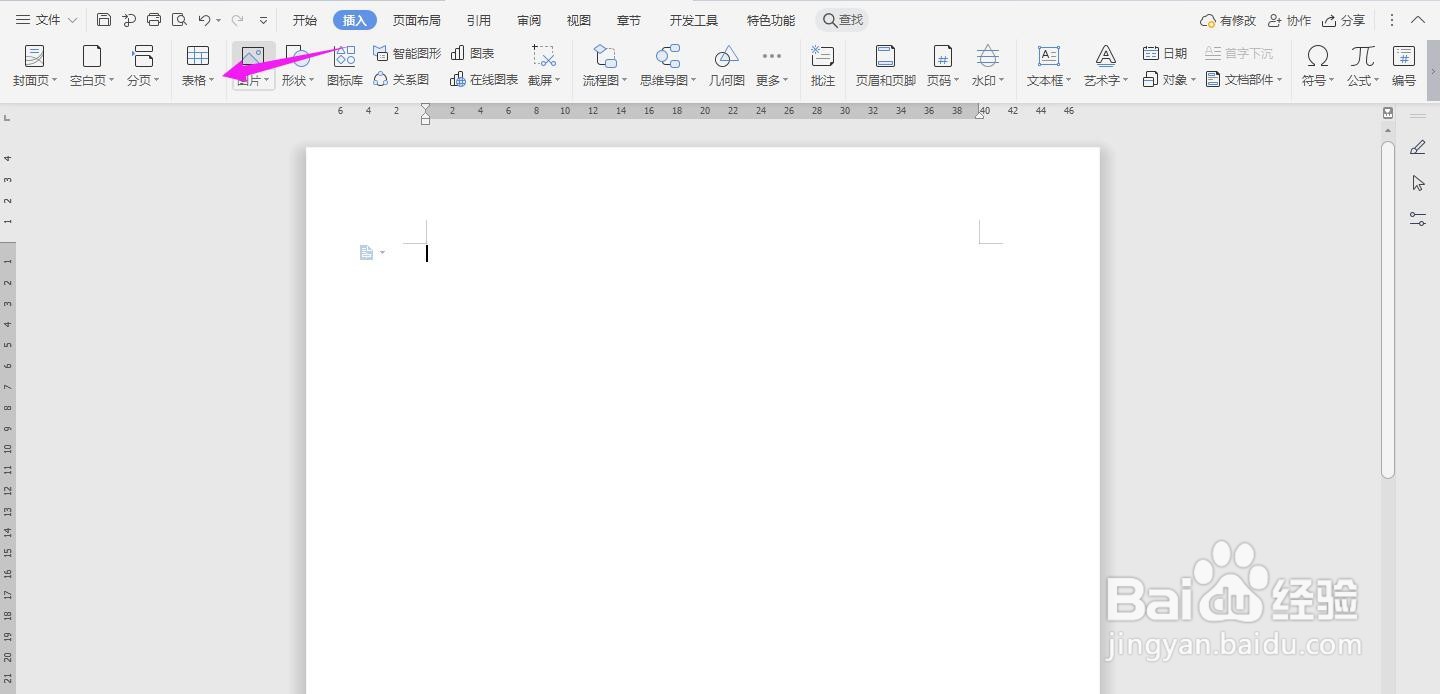Insert a 空白页 blank page

92,66
